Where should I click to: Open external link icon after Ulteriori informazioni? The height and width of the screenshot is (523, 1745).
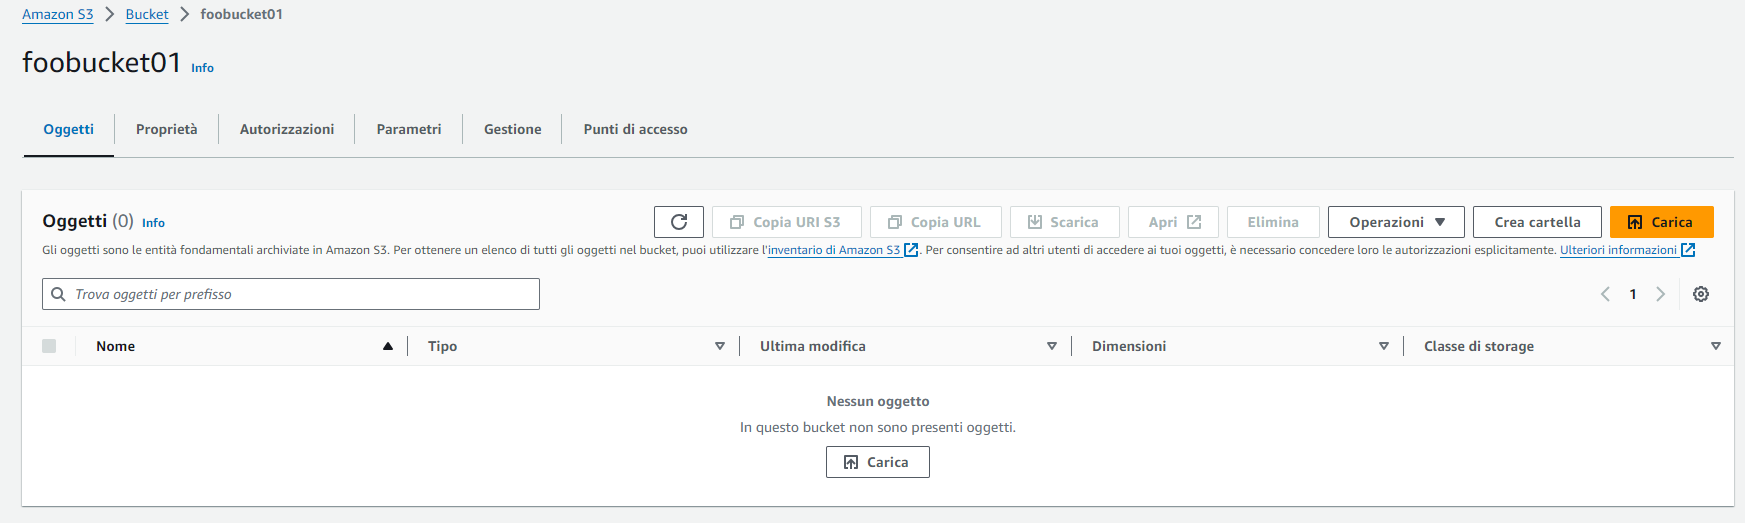point(1688,250)
